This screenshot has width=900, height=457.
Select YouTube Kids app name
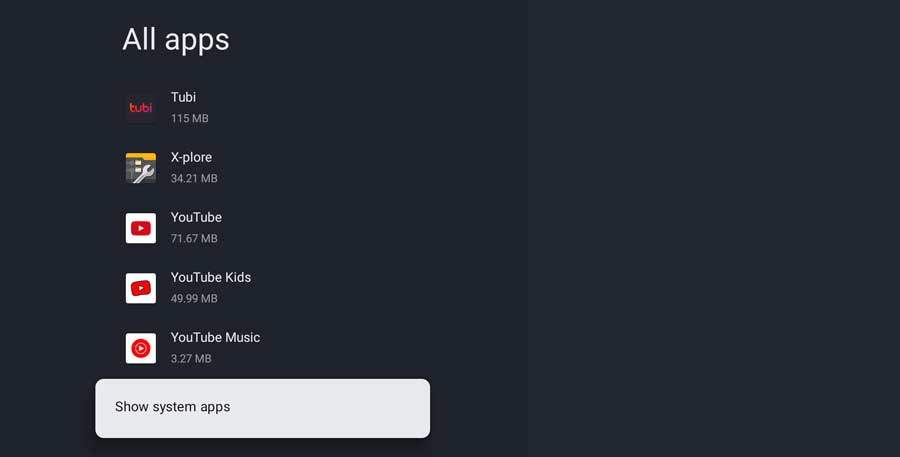point(211,277)
